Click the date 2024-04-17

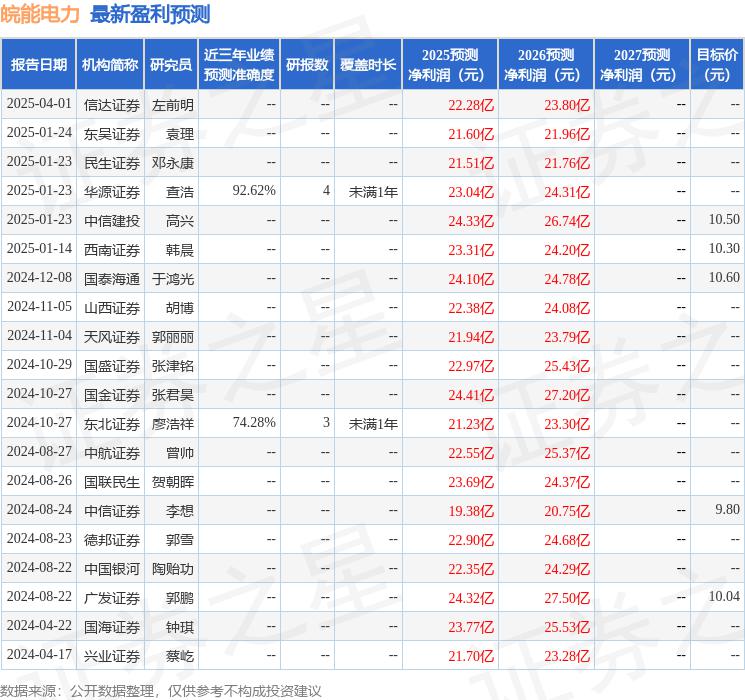39,654
